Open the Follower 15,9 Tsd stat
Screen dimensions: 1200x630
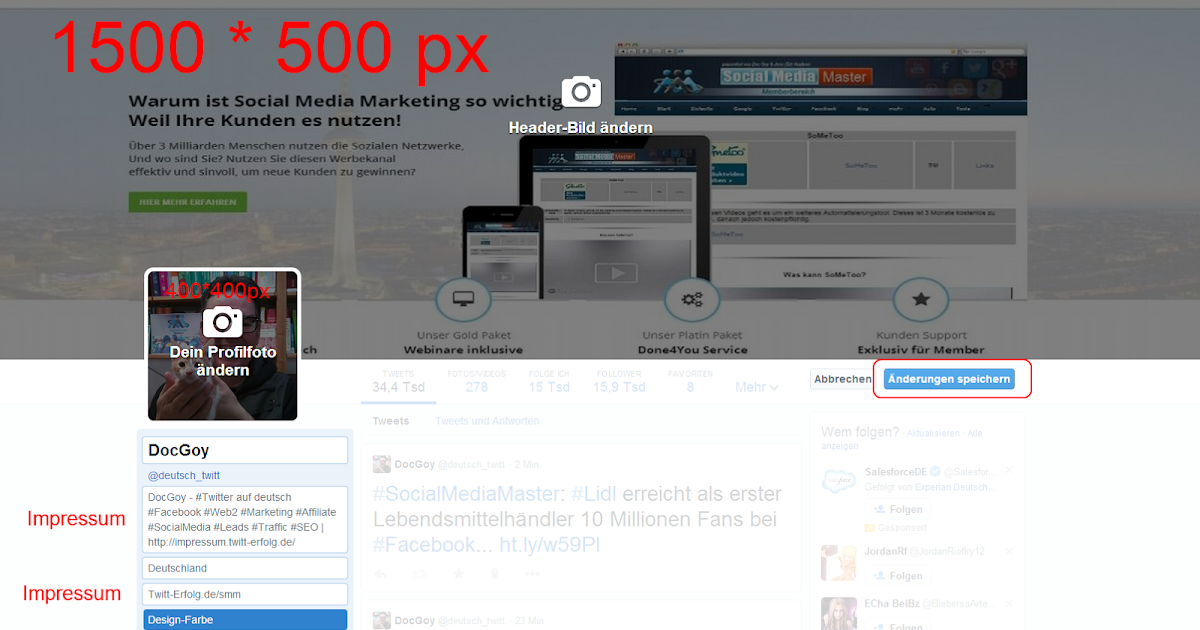pyautogui.click(x=619, y=381)
